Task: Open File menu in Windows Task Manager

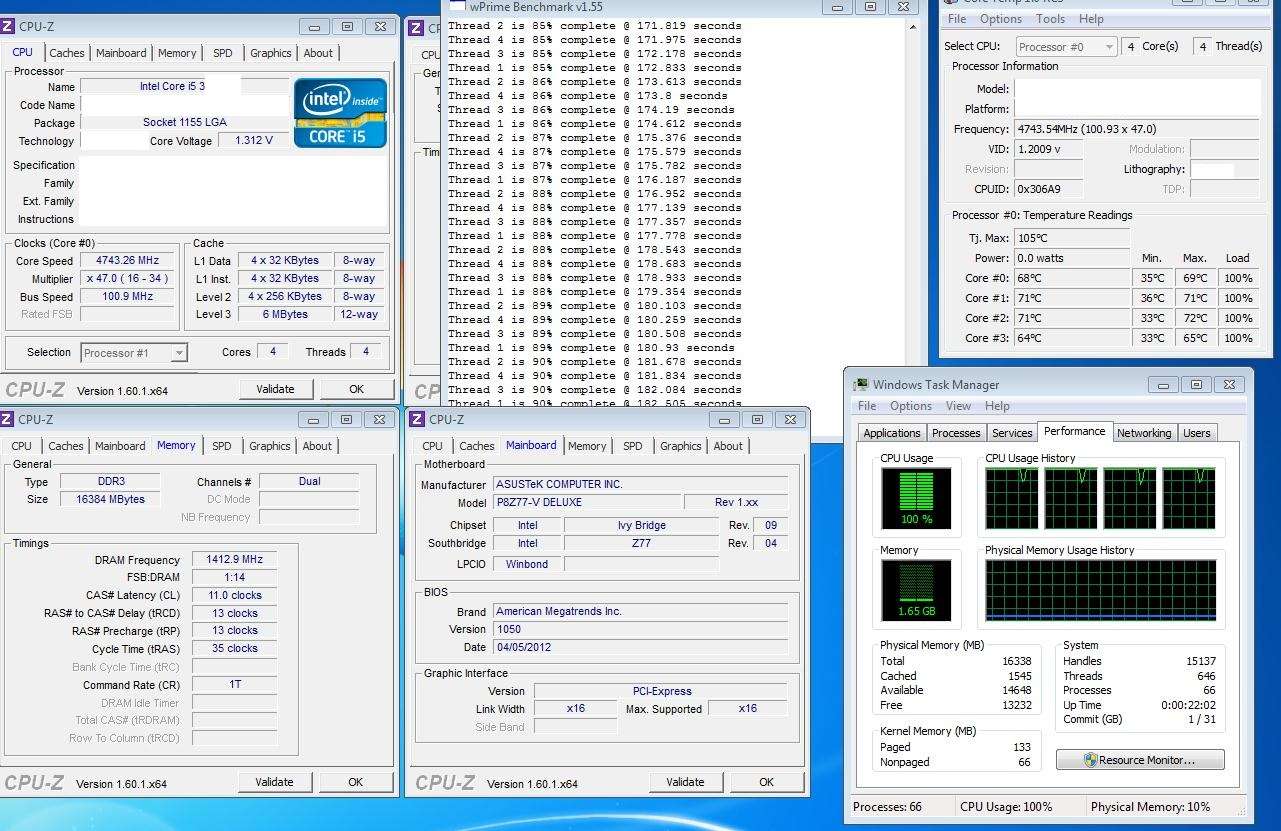Action: tap(867, 406)
